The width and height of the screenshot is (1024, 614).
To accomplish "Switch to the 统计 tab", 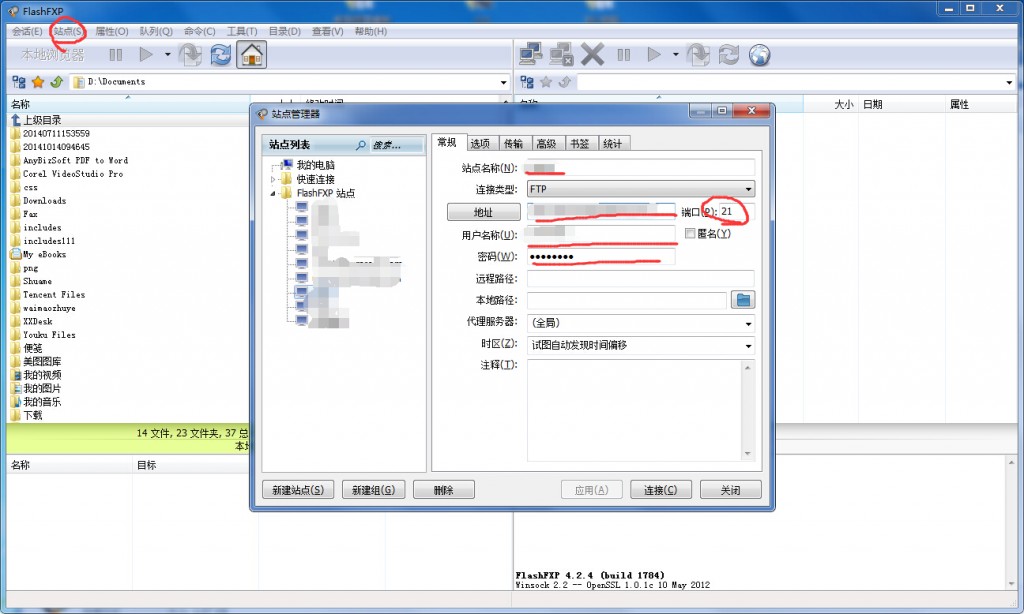I will pyautogui.click(x=613, y=144).
